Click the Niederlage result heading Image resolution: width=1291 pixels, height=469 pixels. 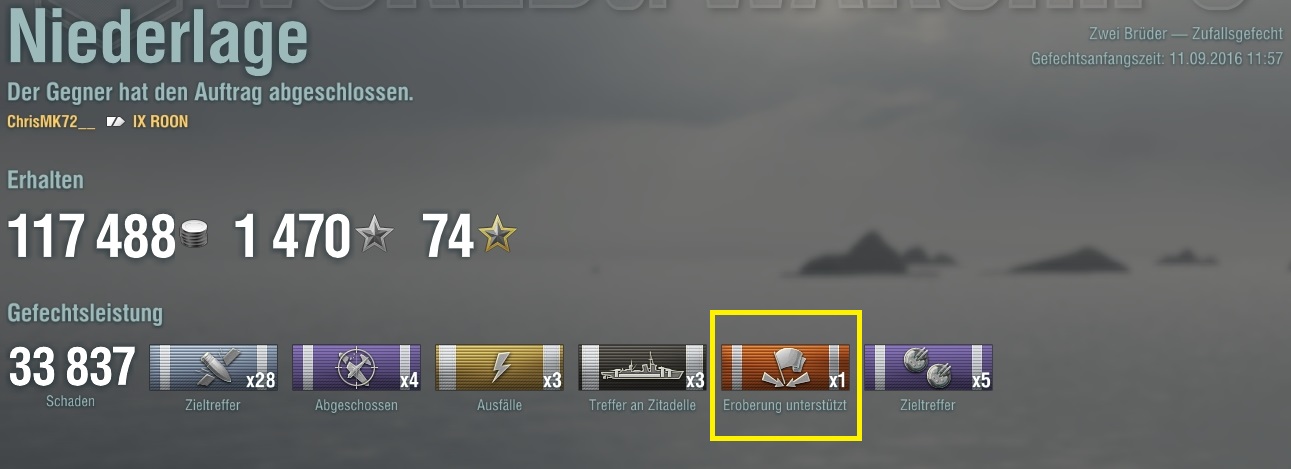158,42
